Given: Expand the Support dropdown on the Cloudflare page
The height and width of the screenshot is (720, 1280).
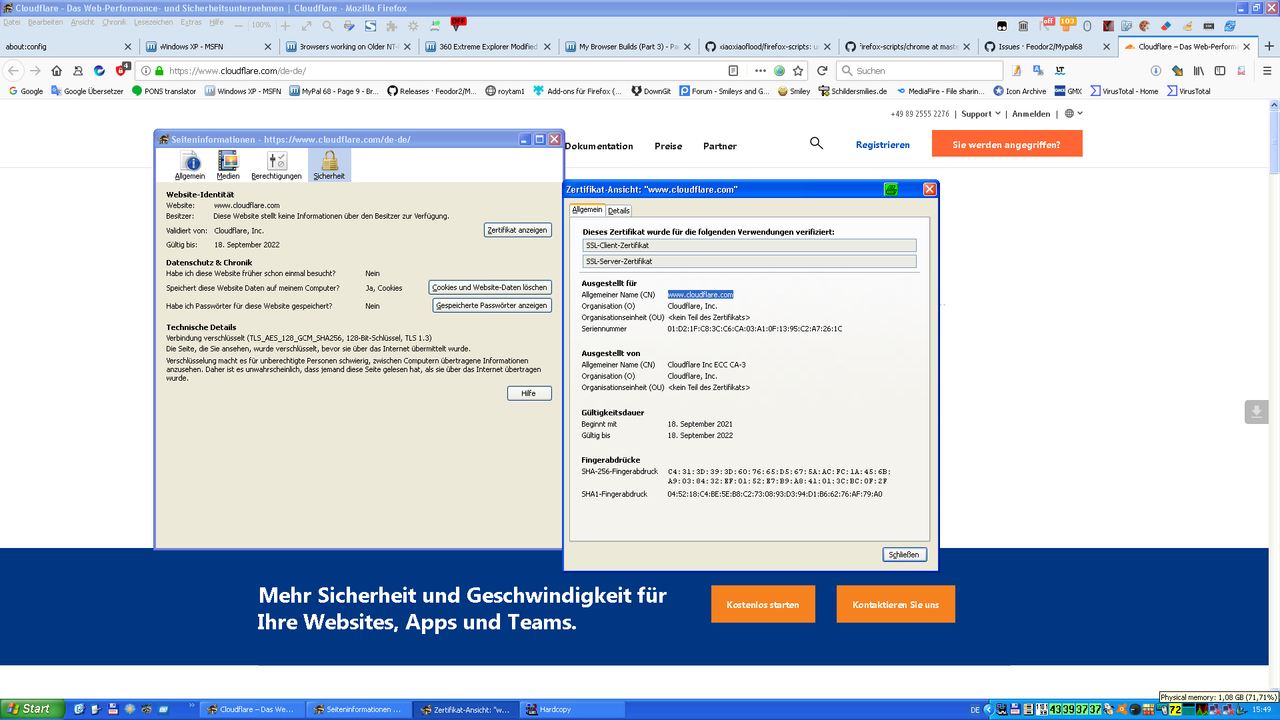Looking at the screenshot, I should (x=977, y=113).
